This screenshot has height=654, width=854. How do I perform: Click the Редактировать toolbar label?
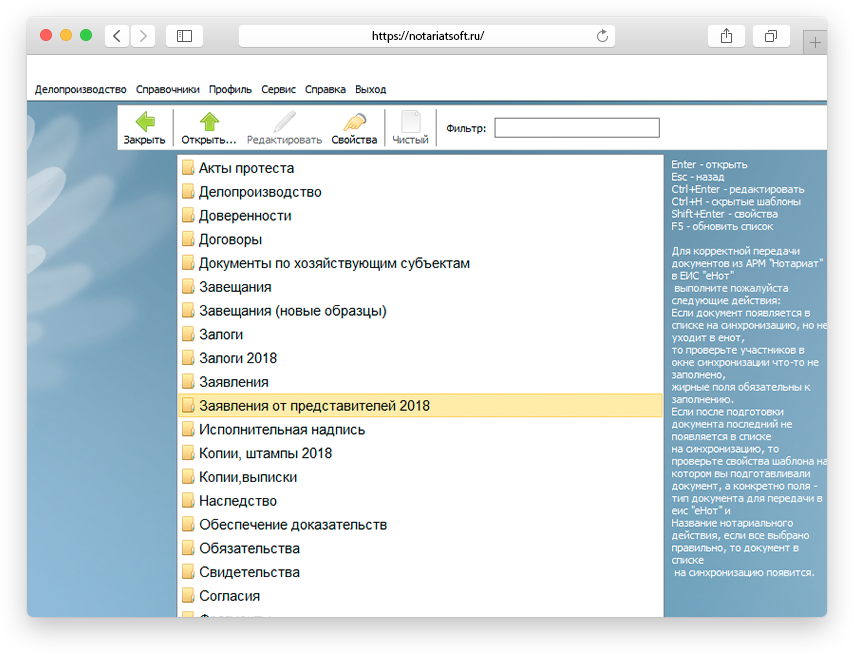click(284, 140)
